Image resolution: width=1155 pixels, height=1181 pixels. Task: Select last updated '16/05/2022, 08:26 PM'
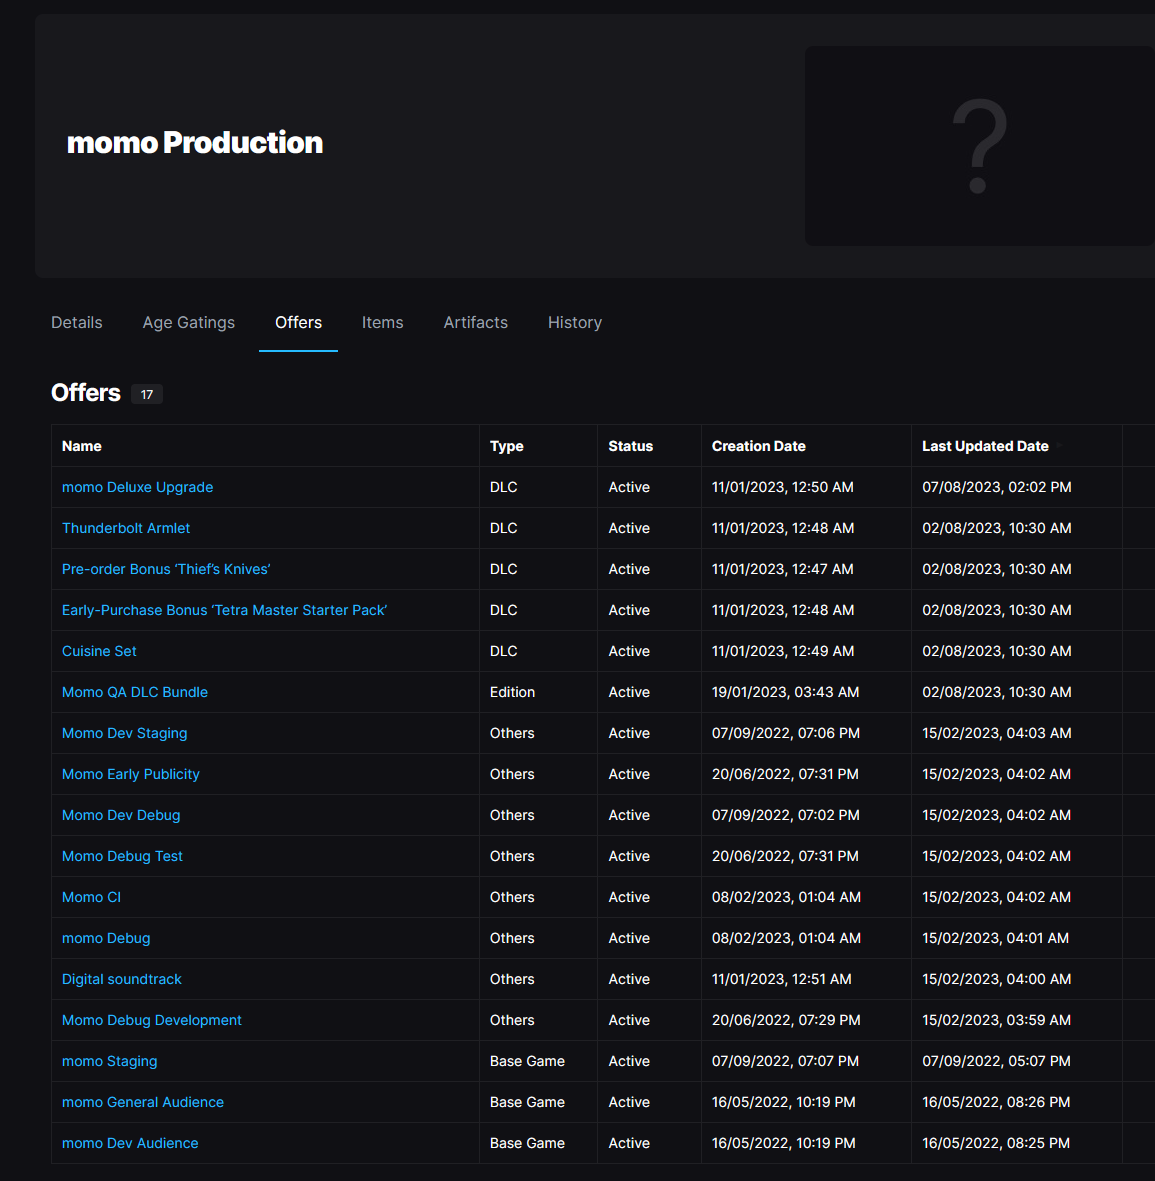point(996,1102)
